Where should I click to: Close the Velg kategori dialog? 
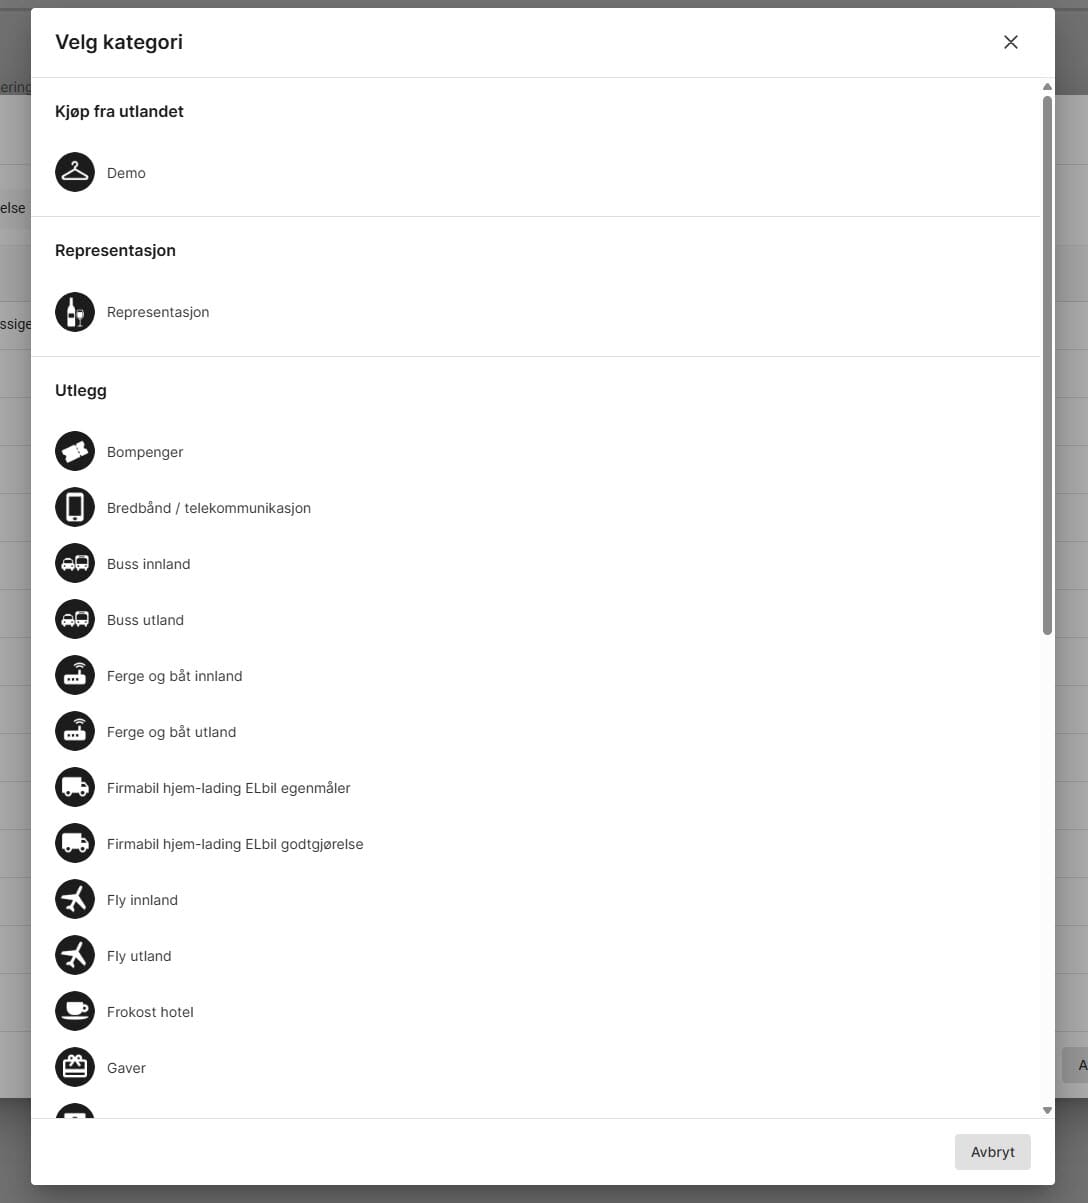(x=1011, y=42)
